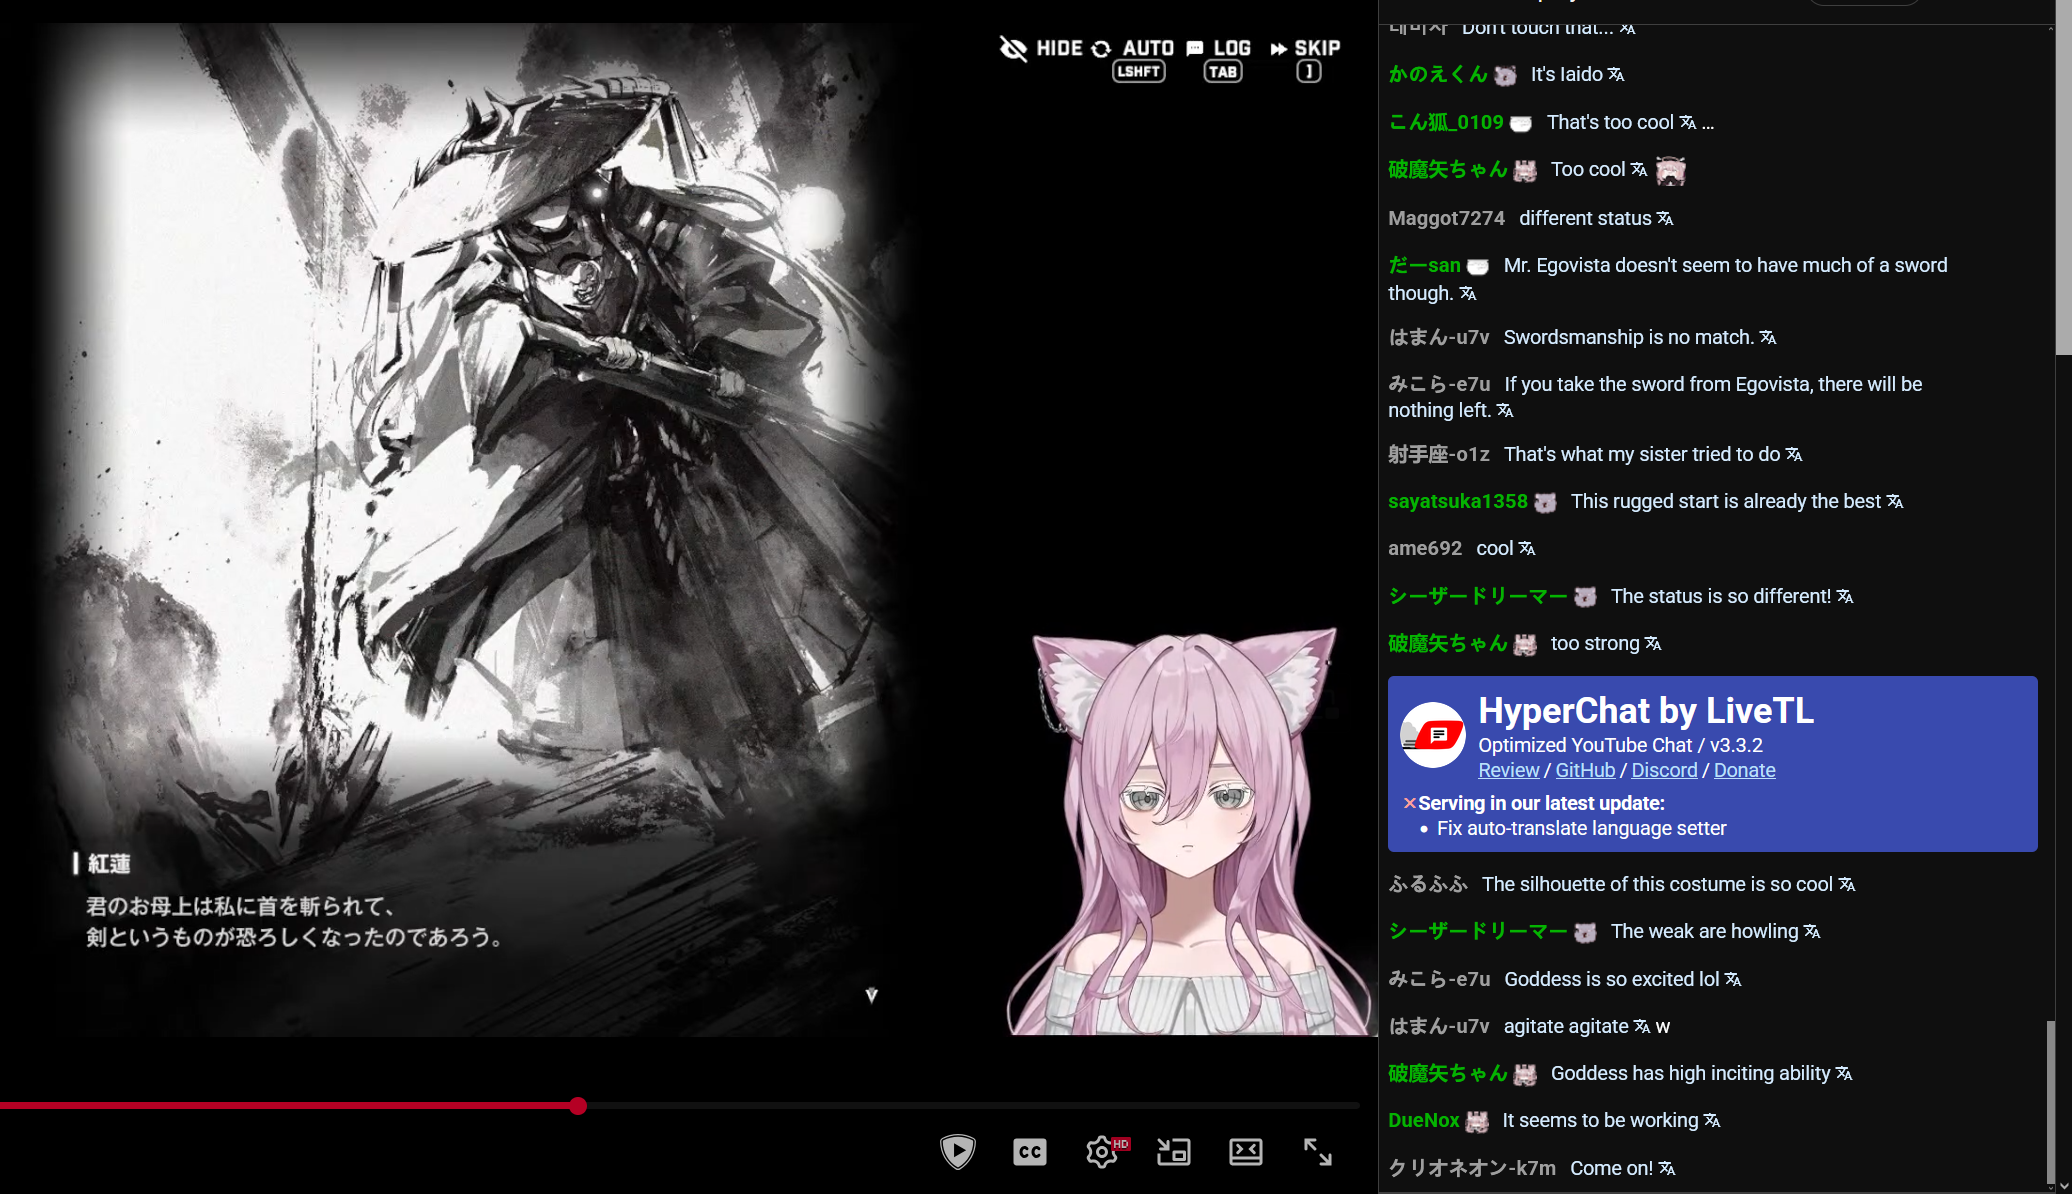Switch the video to miniplayer
This screenshot has width=2072, height=1194.
[x=1173, y=1152]
